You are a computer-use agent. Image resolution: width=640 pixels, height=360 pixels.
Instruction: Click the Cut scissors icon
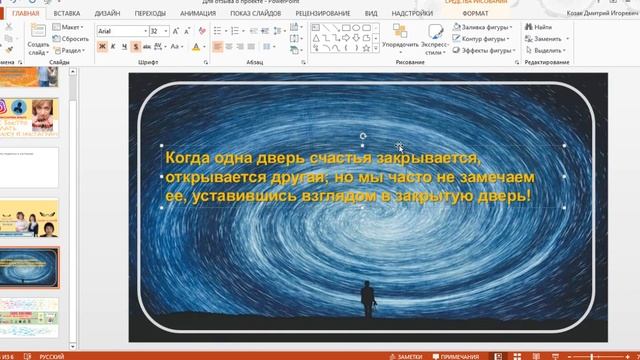(9, 27)
